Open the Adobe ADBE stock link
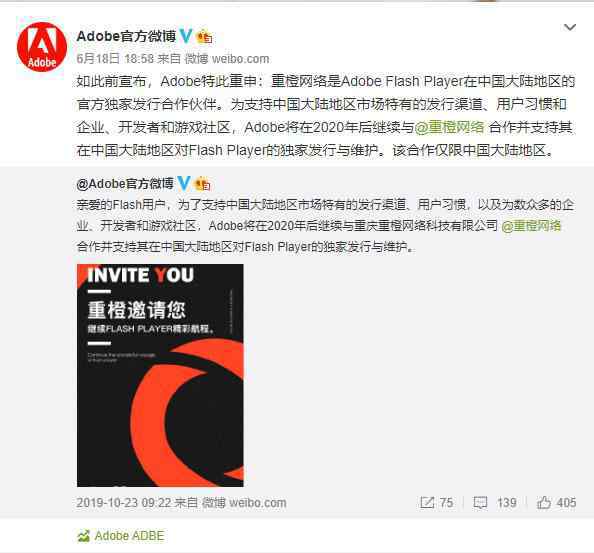This screenshot has height=553, width=594. (129, 536)
